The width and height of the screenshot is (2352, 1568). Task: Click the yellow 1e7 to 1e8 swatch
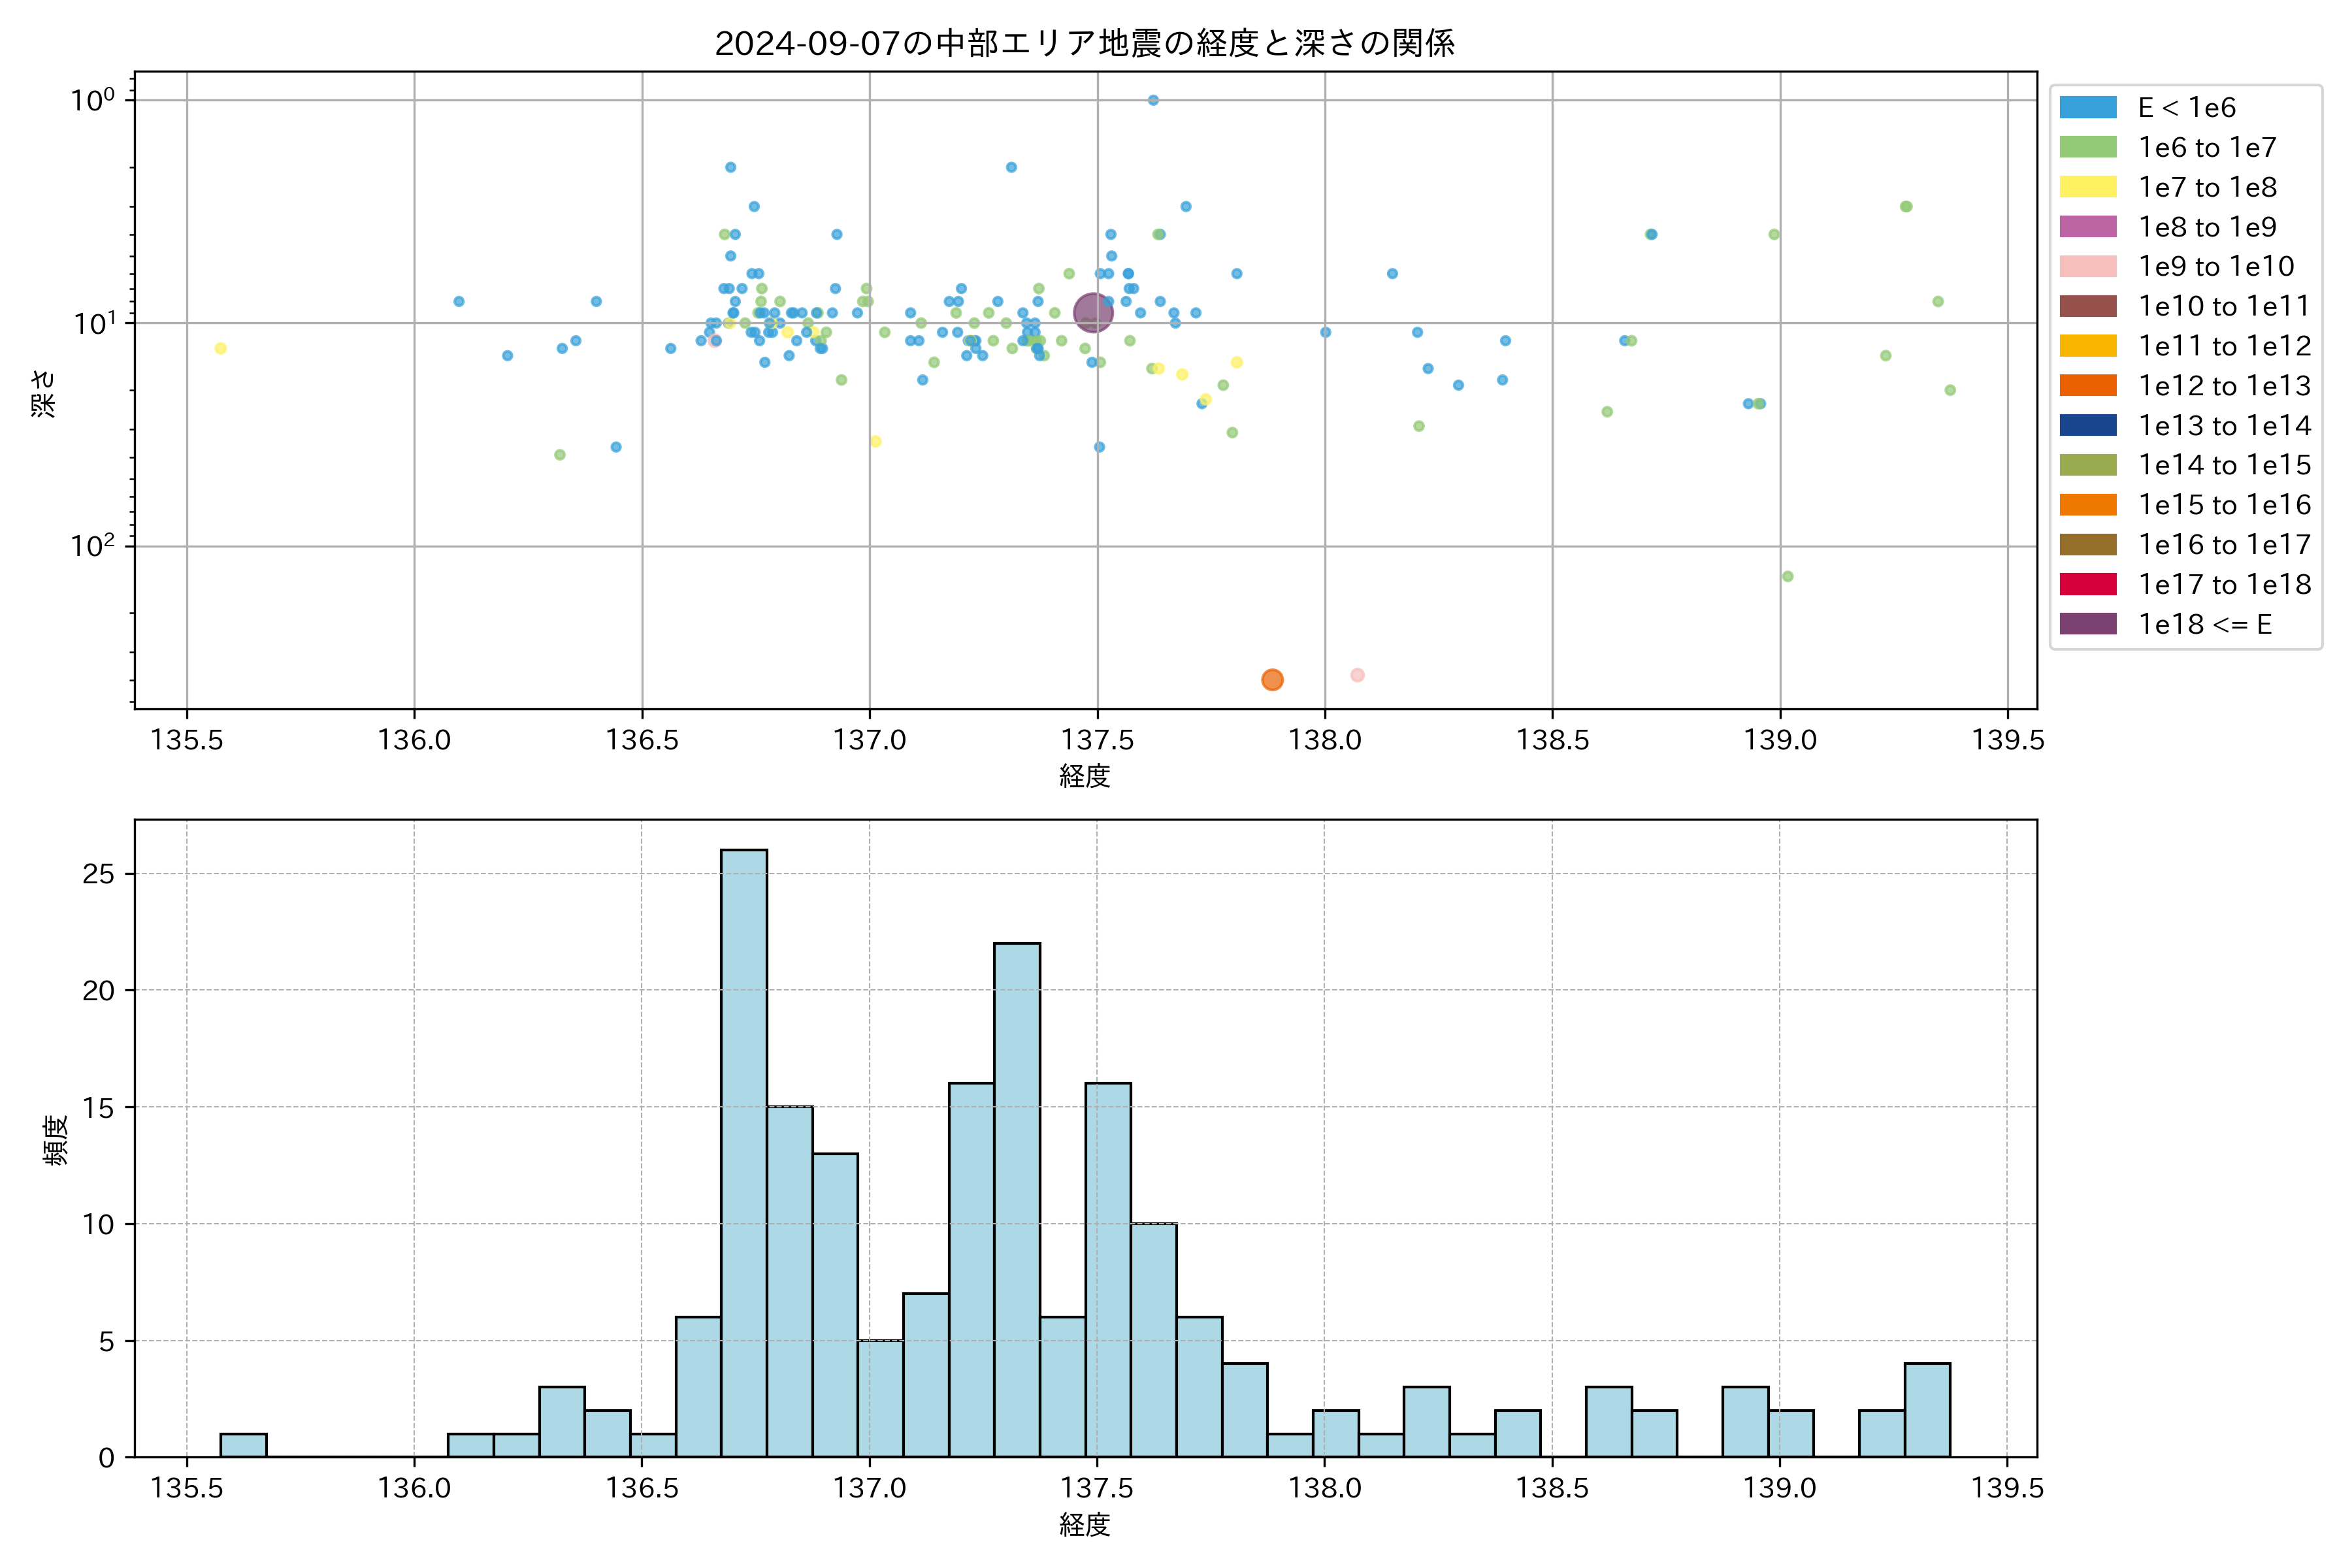(x=2088, y=187)
